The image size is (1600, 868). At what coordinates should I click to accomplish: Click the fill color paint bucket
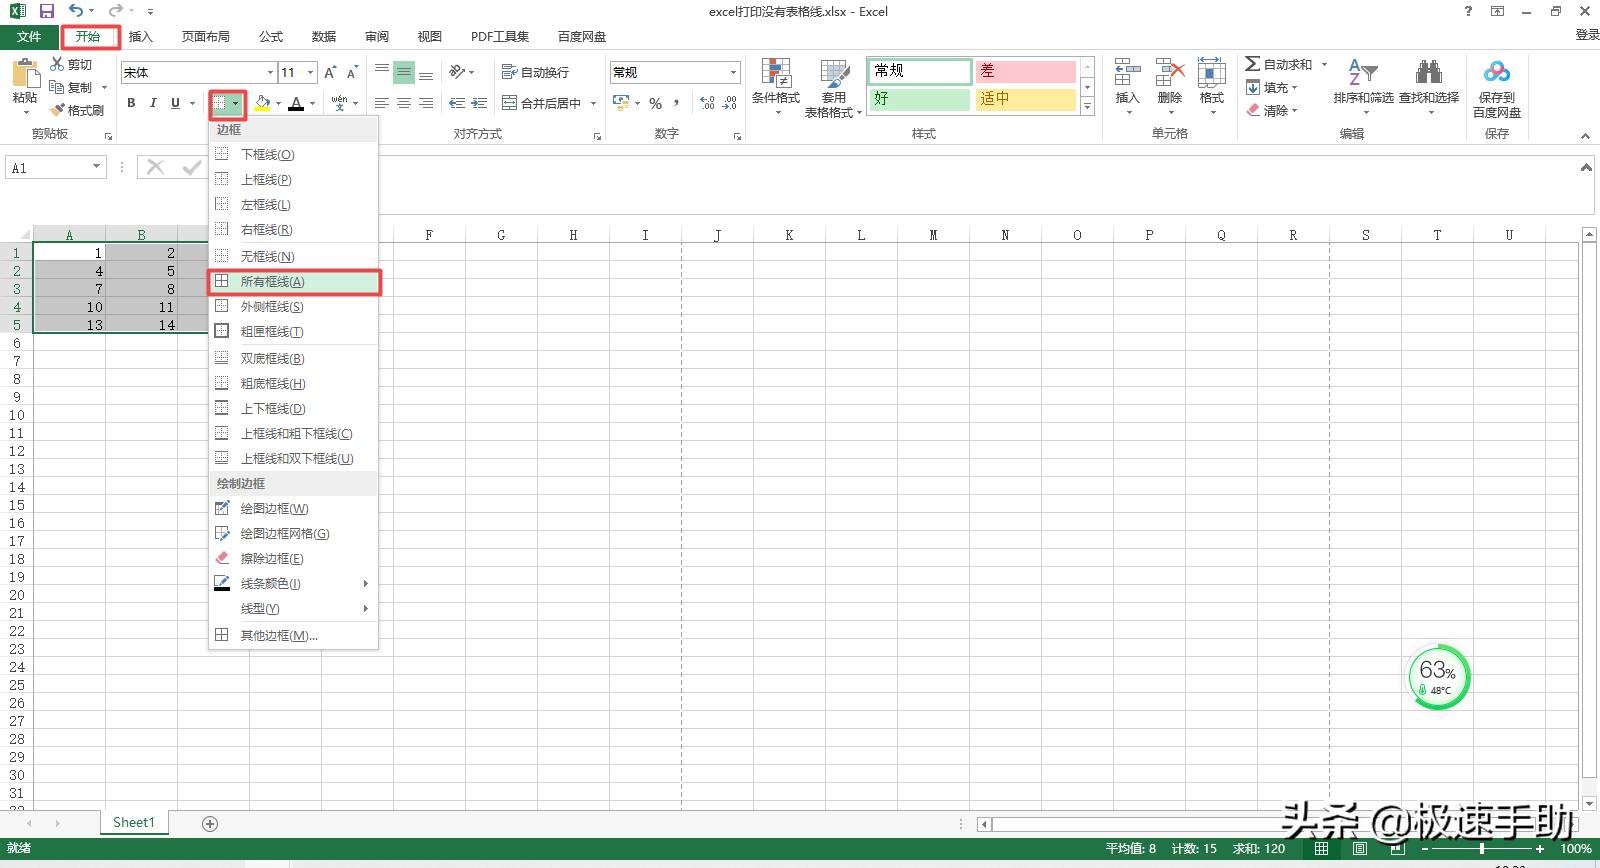click(262, 103)
